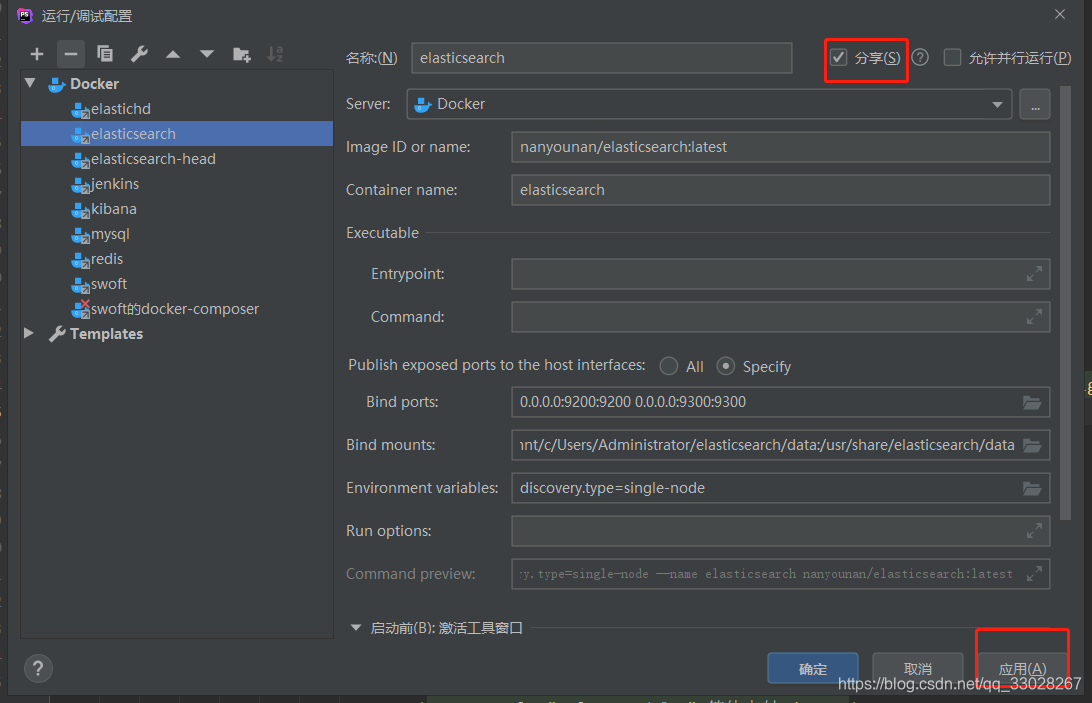The width and height of the screenshot is (1092, 703).
Task: Select the All ports radio button
Action: point(669,366)
